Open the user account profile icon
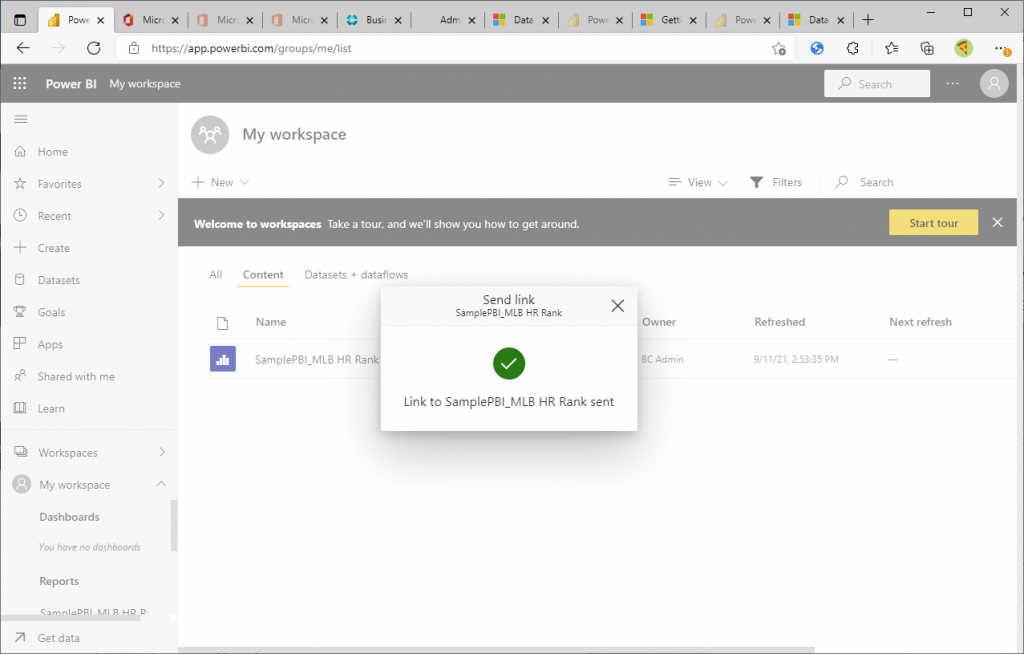 994,84
